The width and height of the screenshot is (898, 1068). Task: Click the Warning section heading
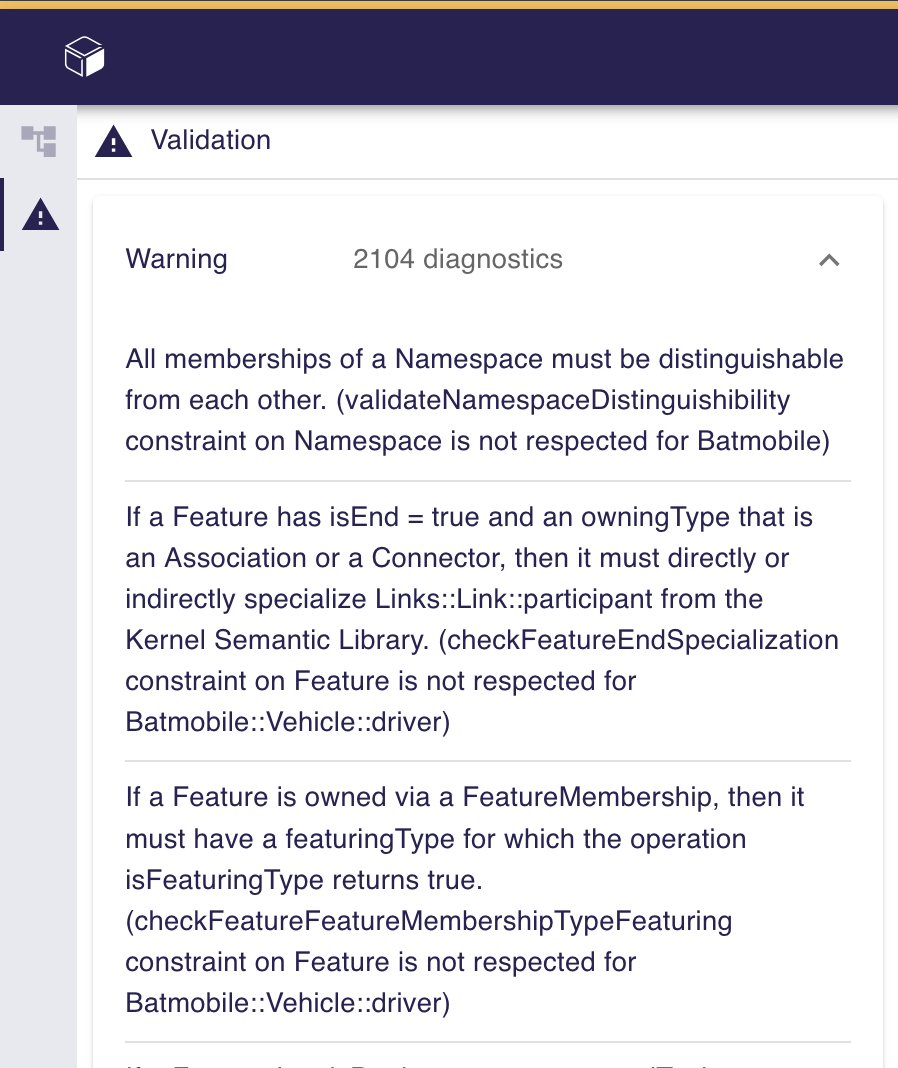click(176, 259)
